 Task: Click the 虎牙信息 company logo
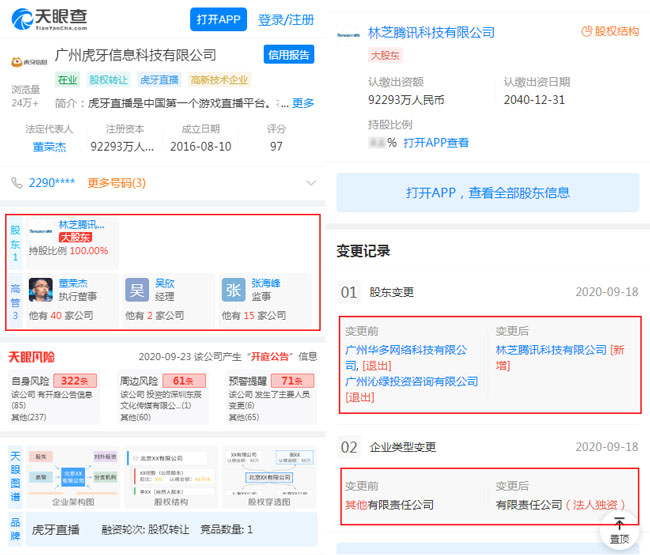click(x=29, y=62)
